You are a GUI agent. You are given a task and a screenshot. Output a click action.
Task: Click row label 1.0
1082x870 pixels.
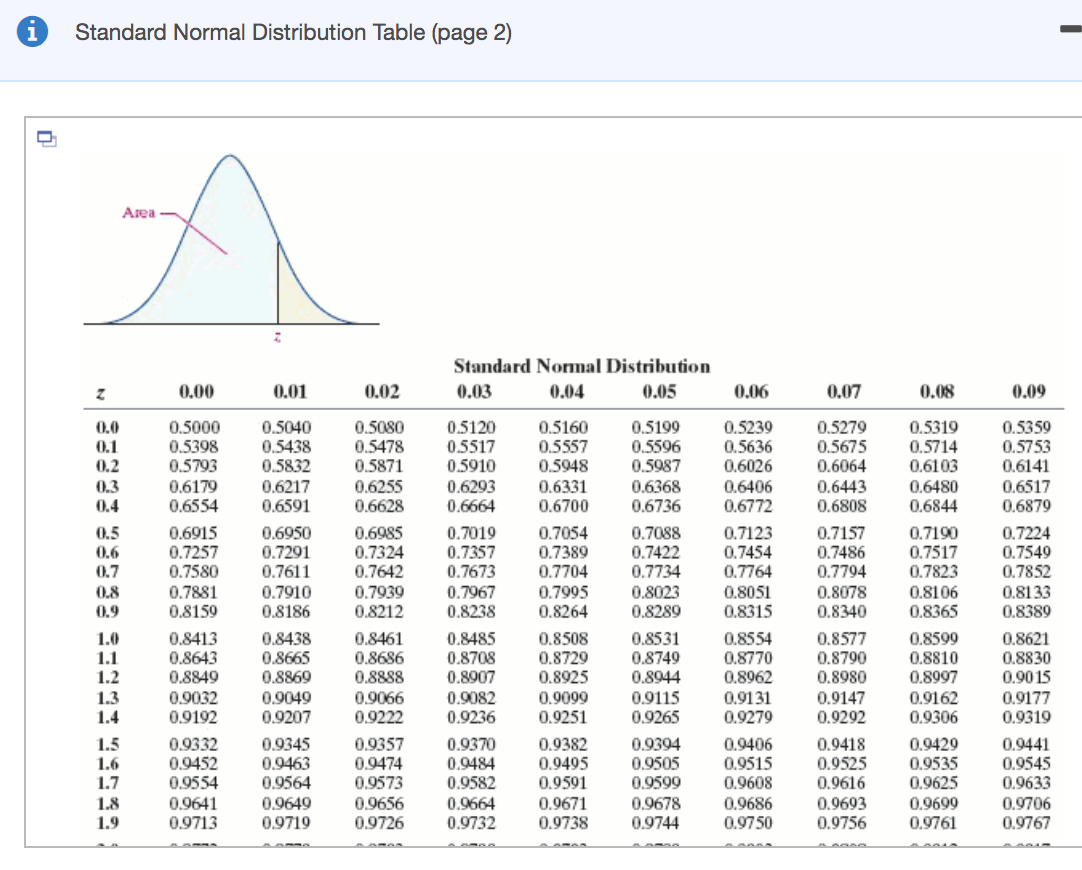point(107,639)
